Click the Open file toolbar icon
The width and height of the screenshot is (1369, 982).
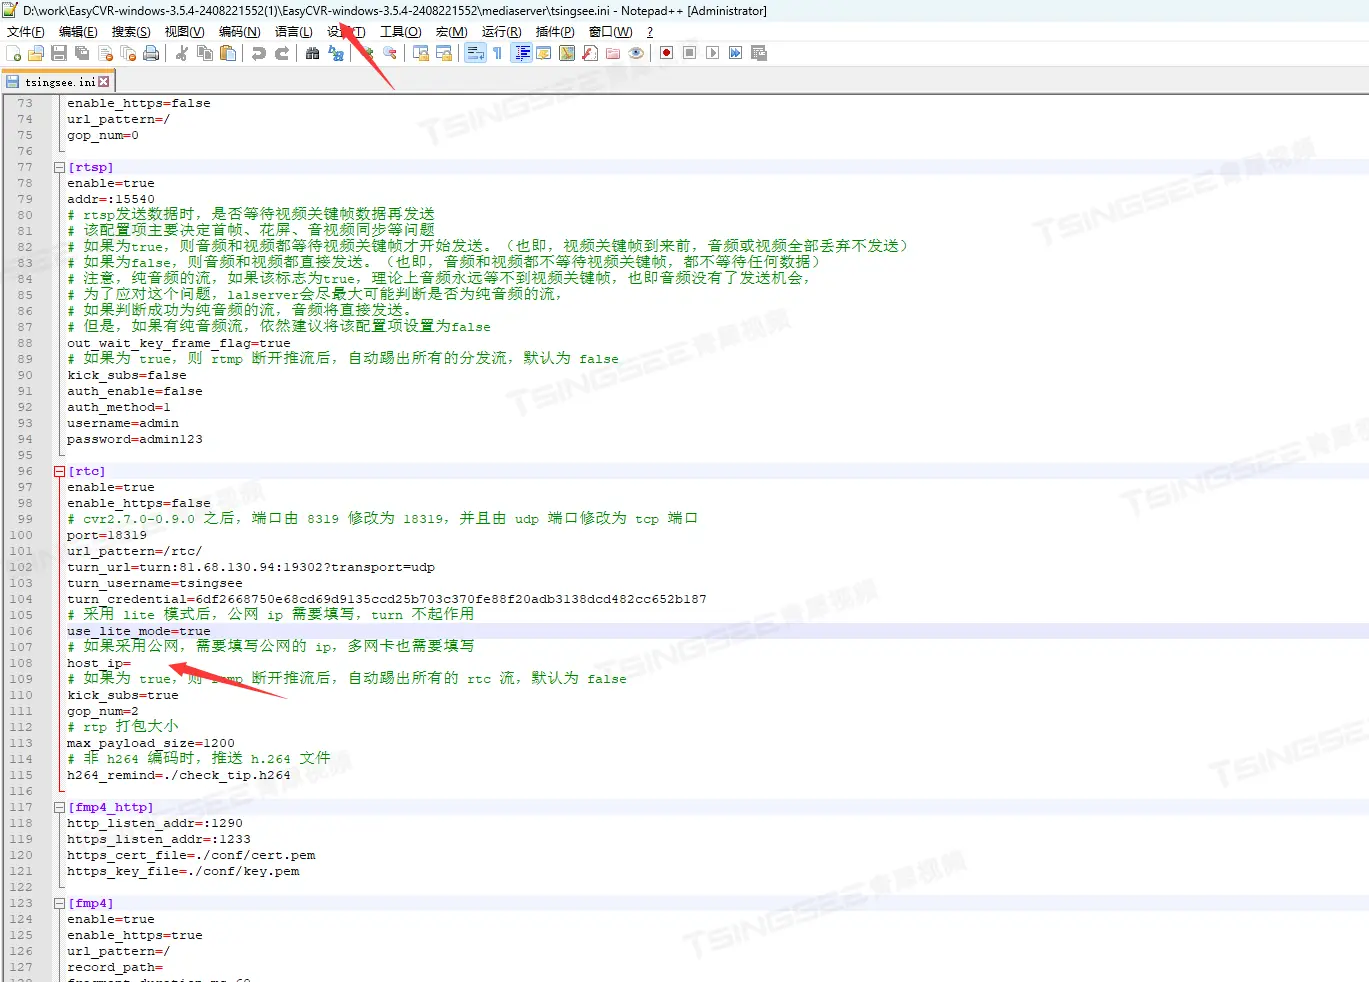(36, 53)
